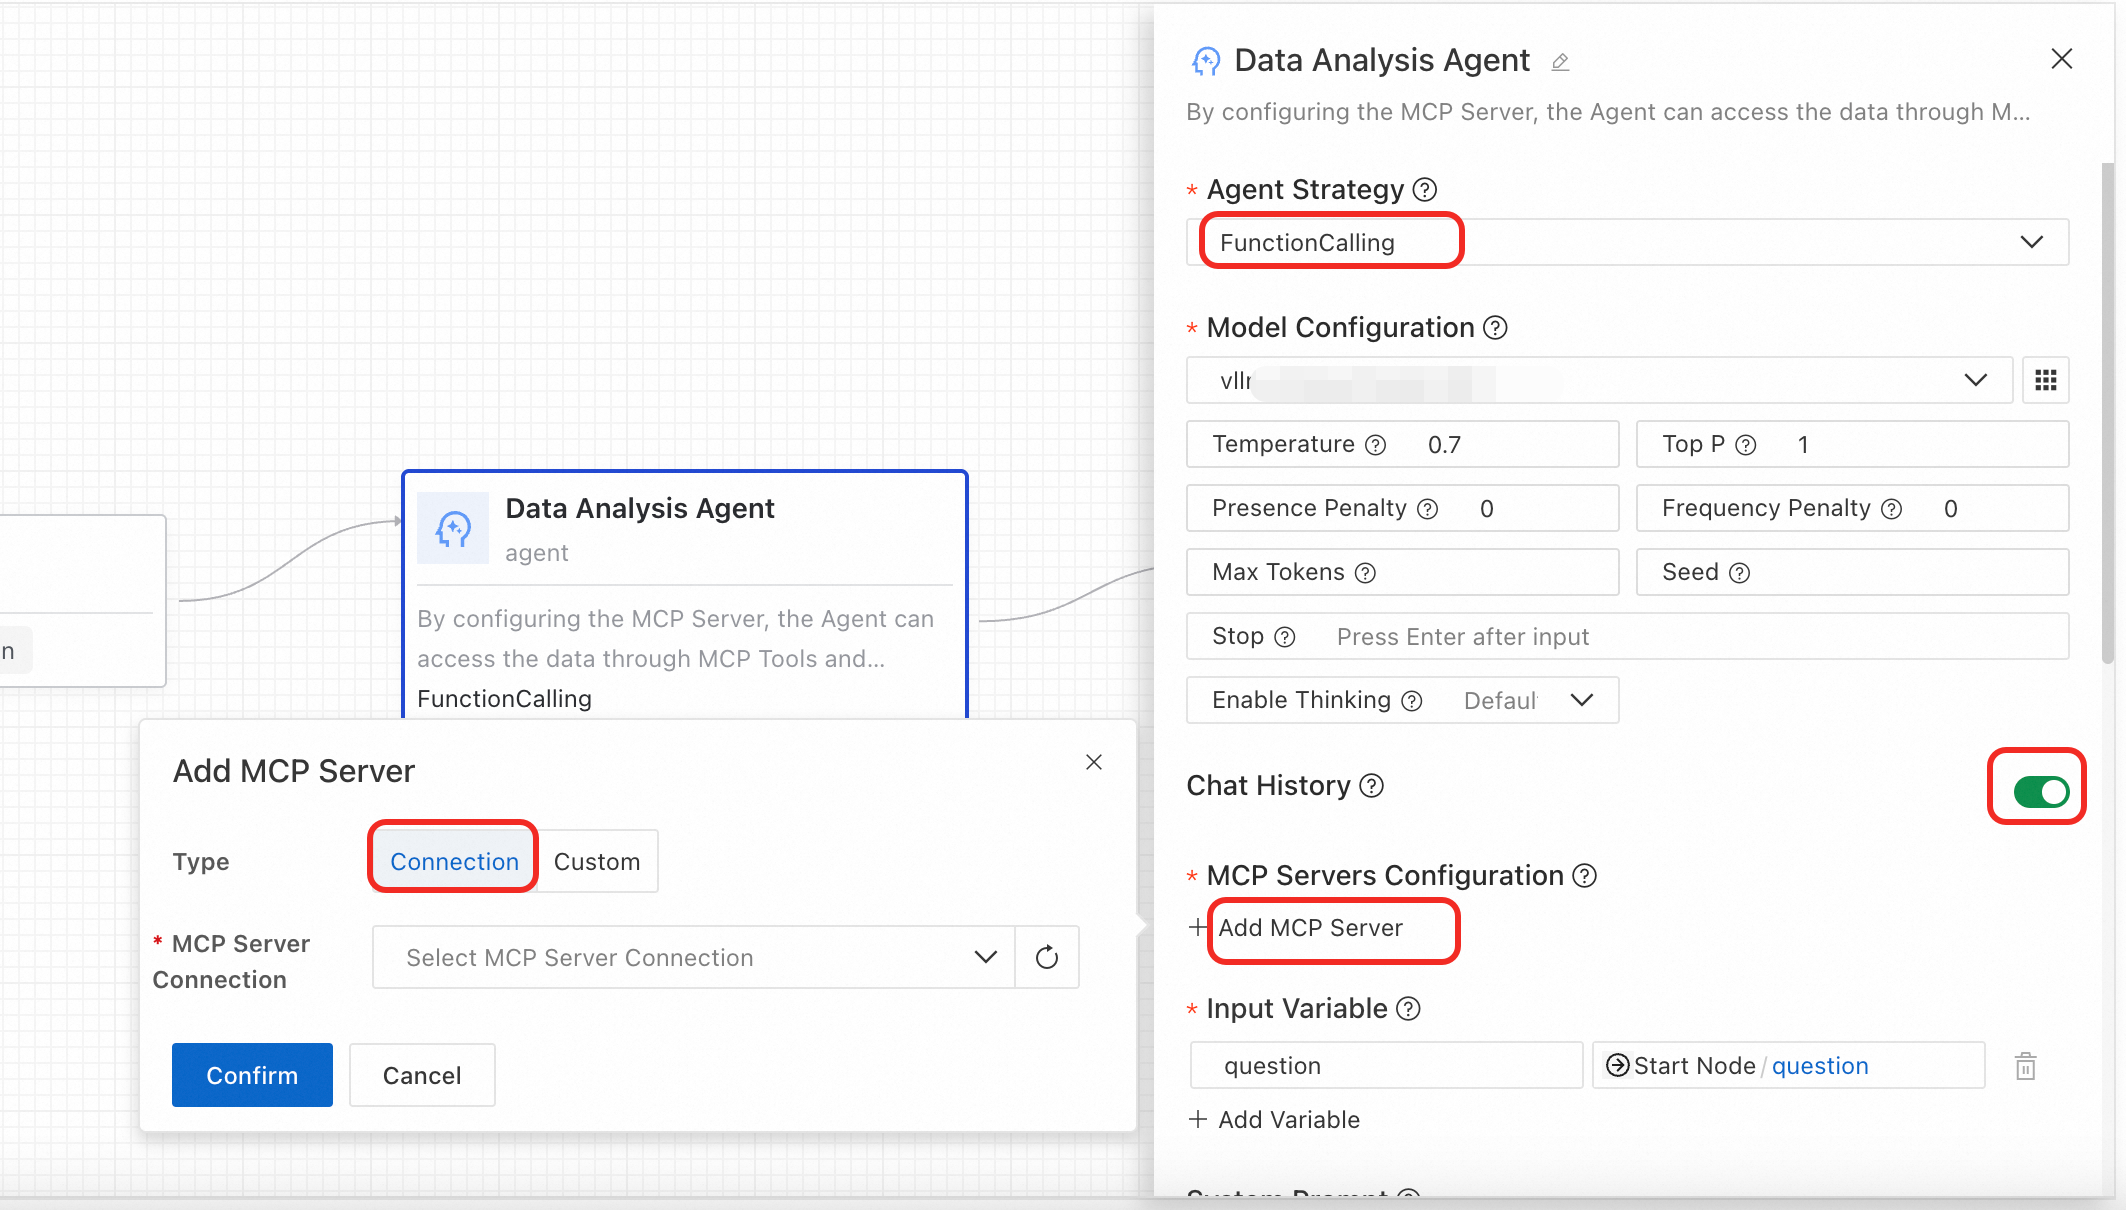Click the refresh icon for MCP Server Connection
The image size is (2126, 1210).
pos(1046,957)
